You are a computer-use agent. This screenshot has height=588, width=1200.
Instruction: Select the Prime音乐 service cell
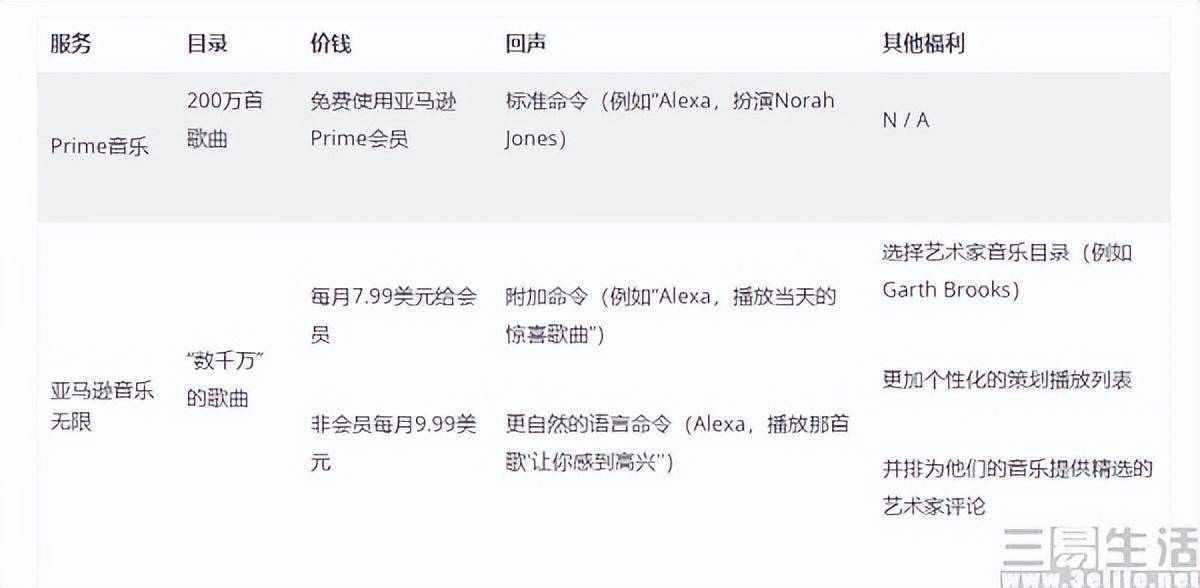point(99,146)
